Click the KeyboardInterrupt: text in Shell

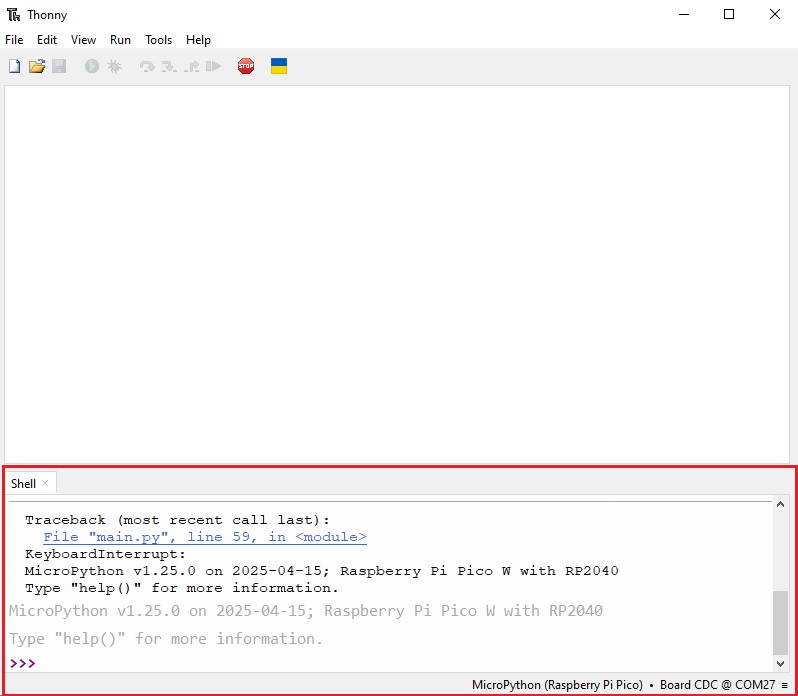(x=105, y=554)
